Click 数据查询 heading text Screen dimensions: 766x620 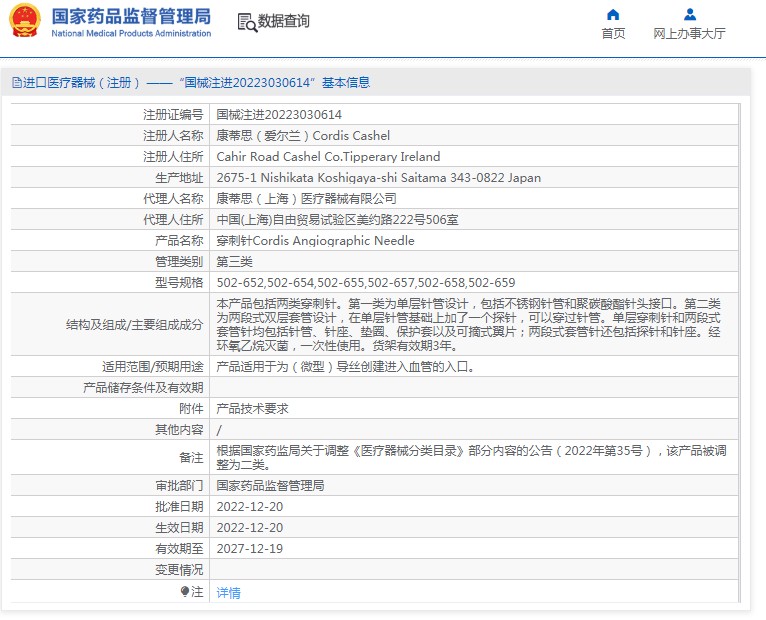click(x=283, y=21)
